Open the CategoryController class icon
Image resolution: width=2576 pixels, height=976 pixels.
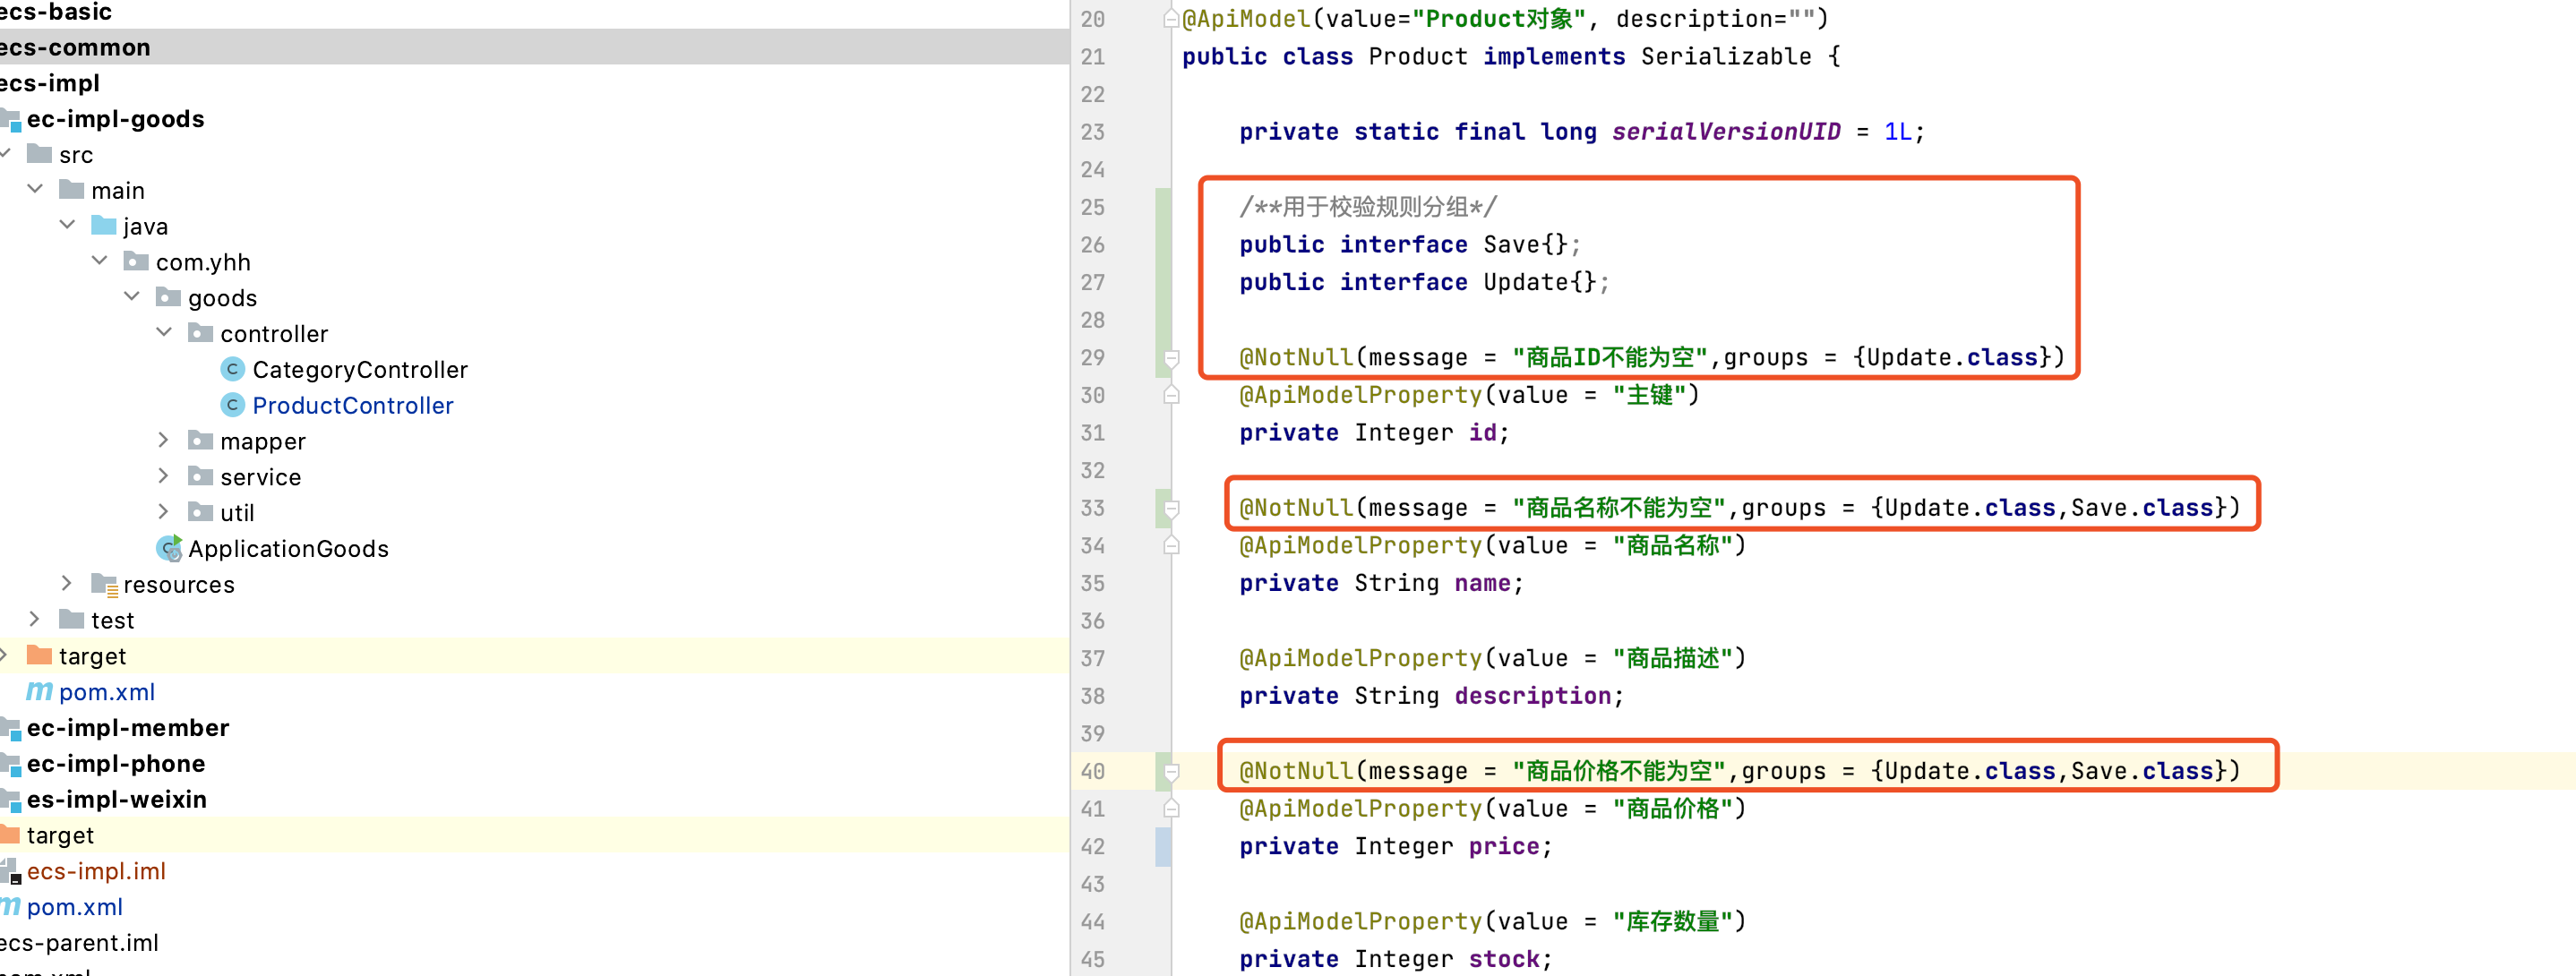point(232,369)
